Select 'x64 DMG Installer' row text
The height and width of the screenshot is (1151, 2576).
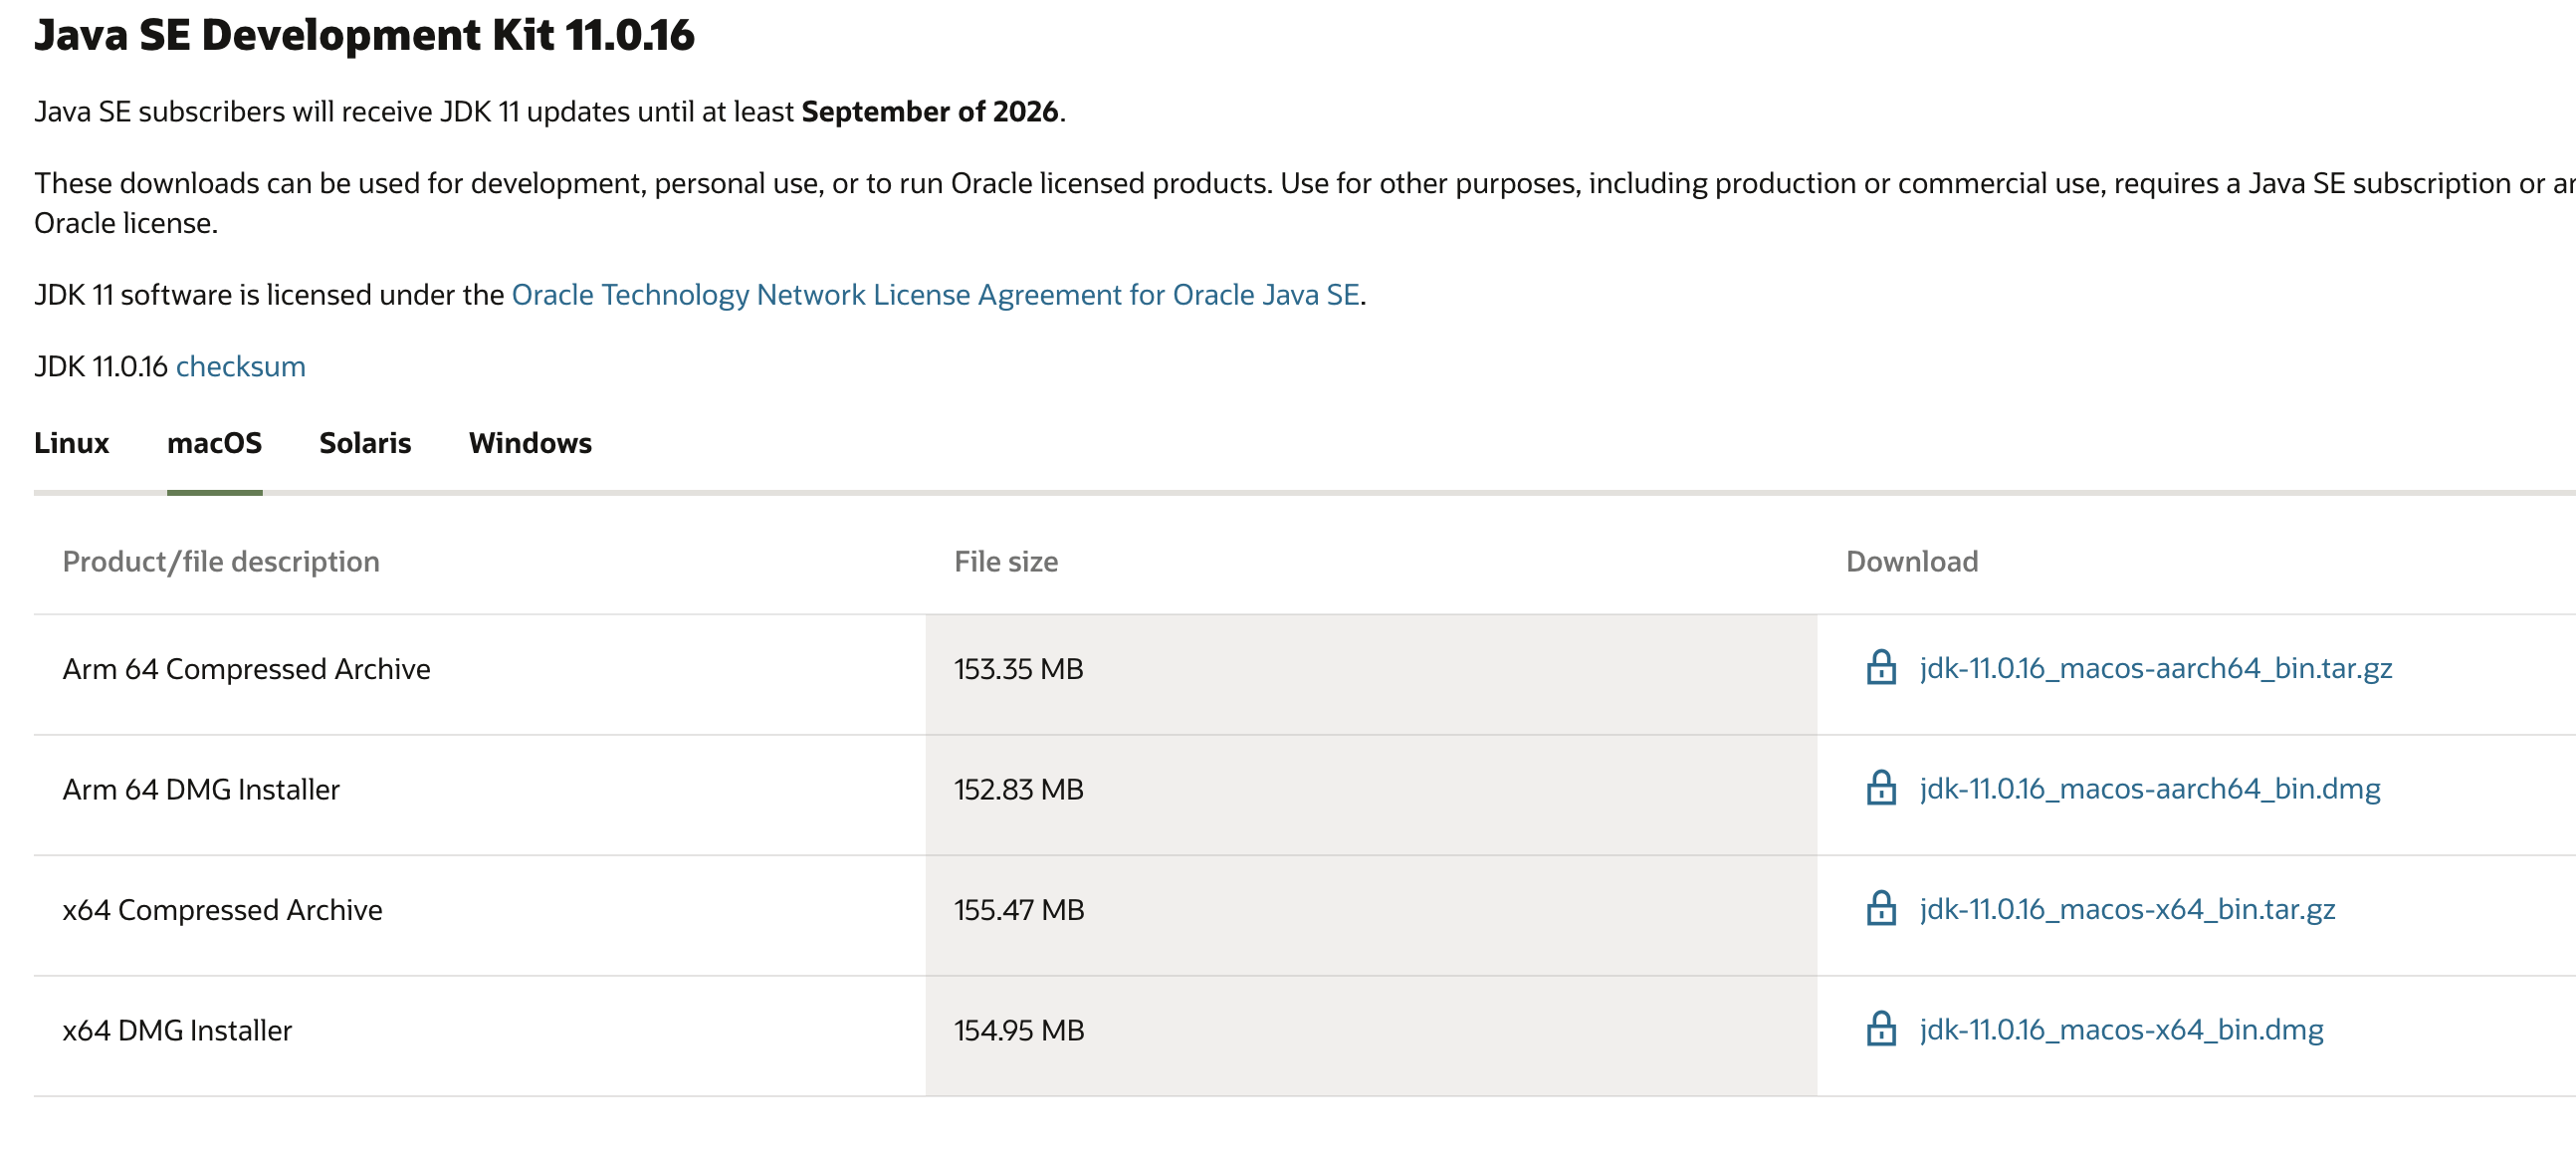coord(177,1031)
